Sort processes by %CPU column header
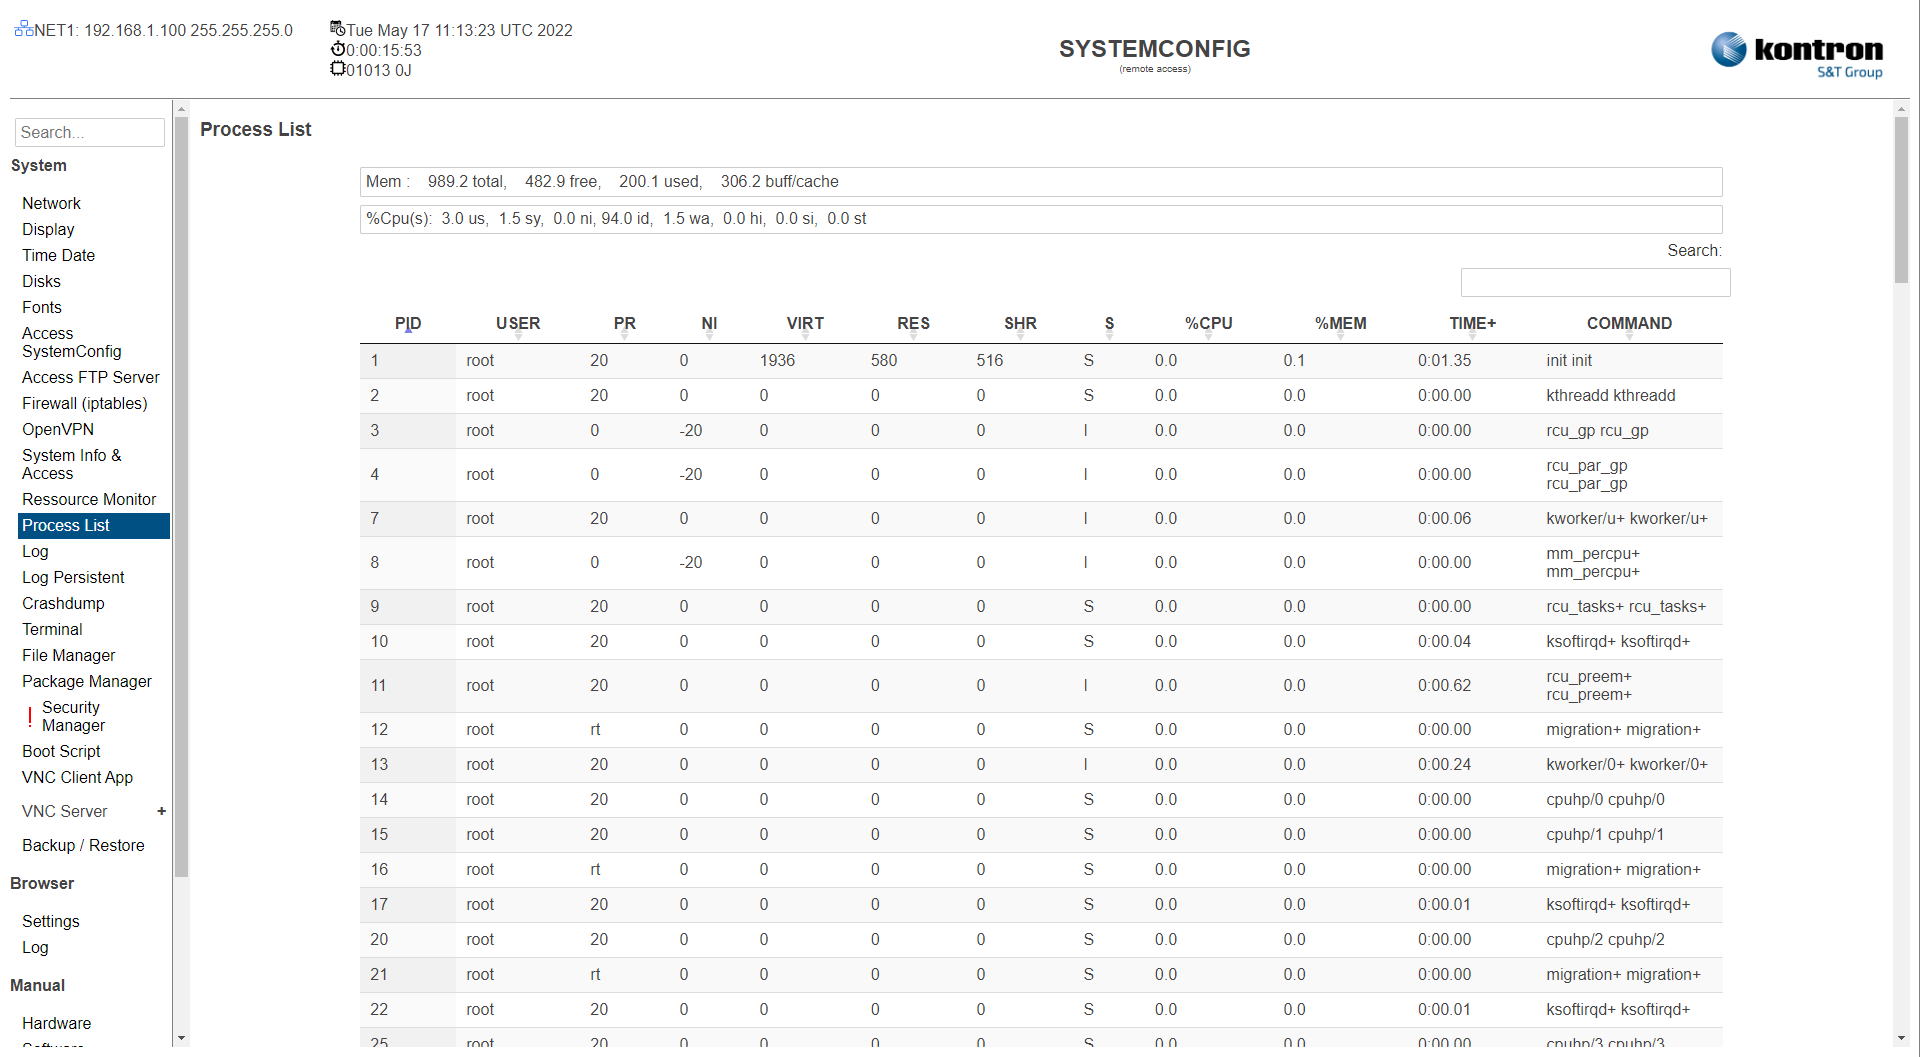The height and width of the screenshot is (1057, 1920). [x=1208, y=323]
